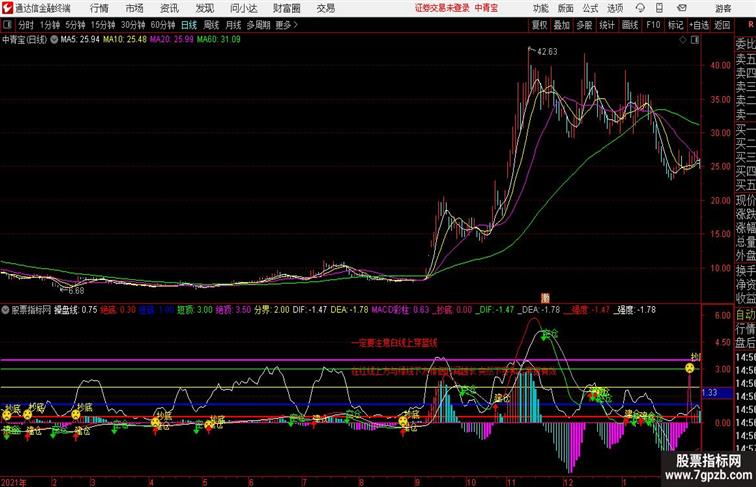Select the 日线 daily period tab
This screenshot has width=756, height=487.
tap(189, 25)
